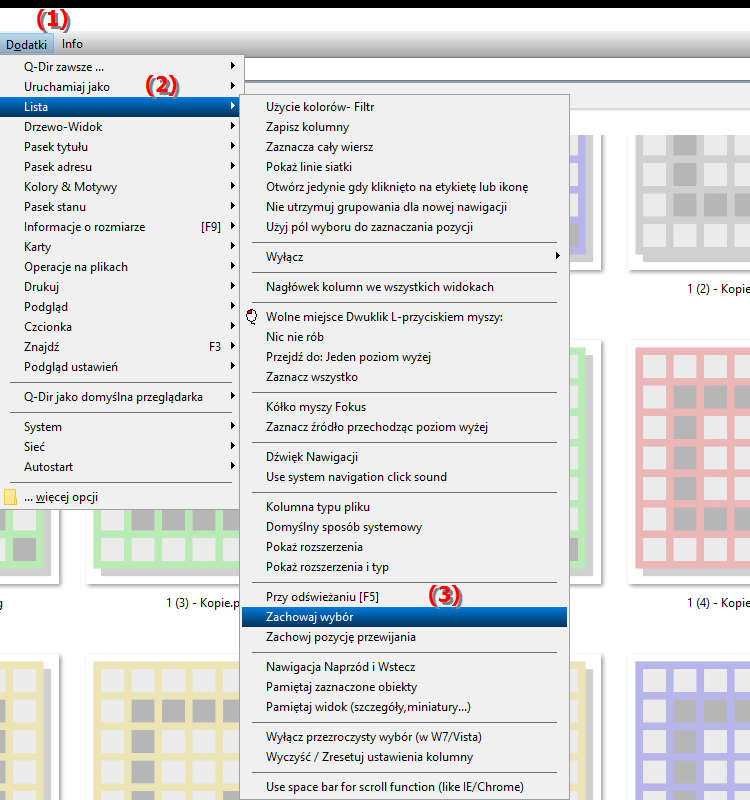Image resolution: width=750 pixels, height=800 pixels.
Task: Open Informacje o rozmiarze submenu
Action: [121, 227]
